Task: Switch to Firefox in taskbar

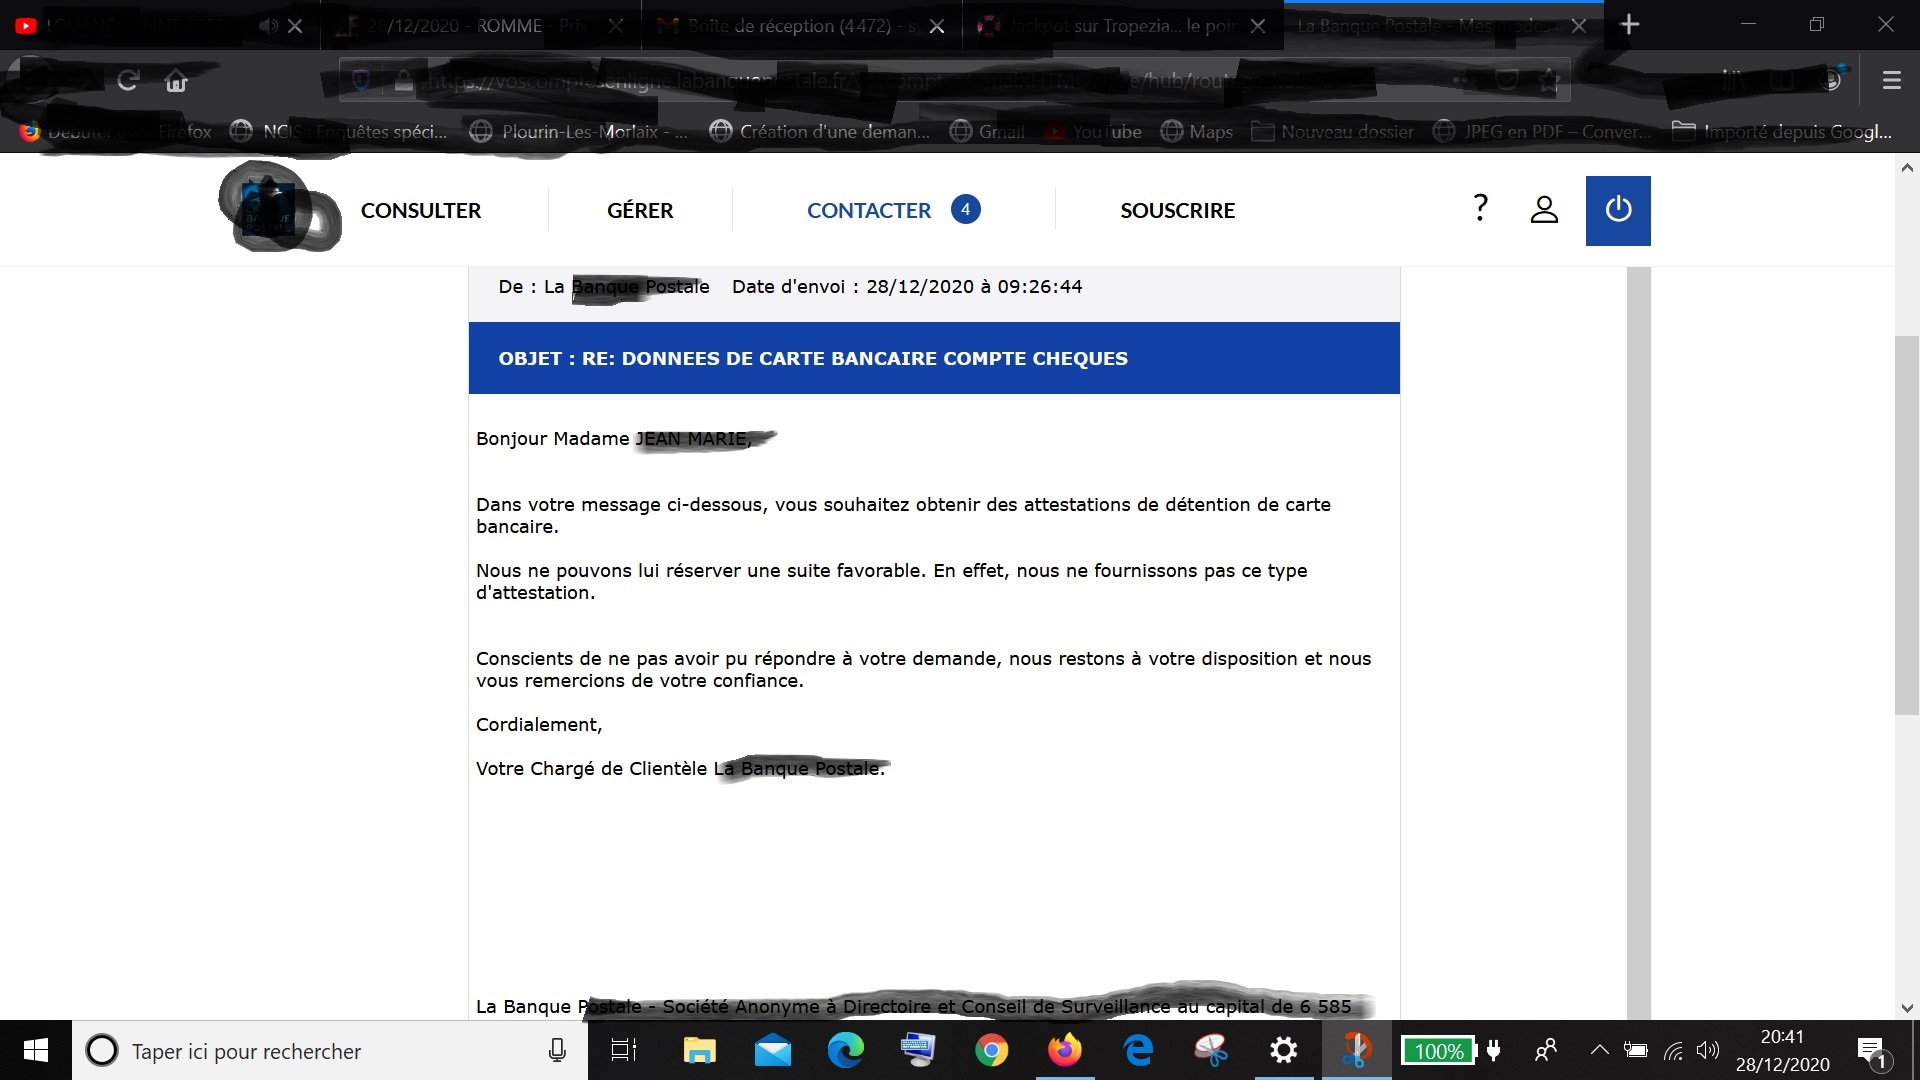Action: click(1064, 1050)
